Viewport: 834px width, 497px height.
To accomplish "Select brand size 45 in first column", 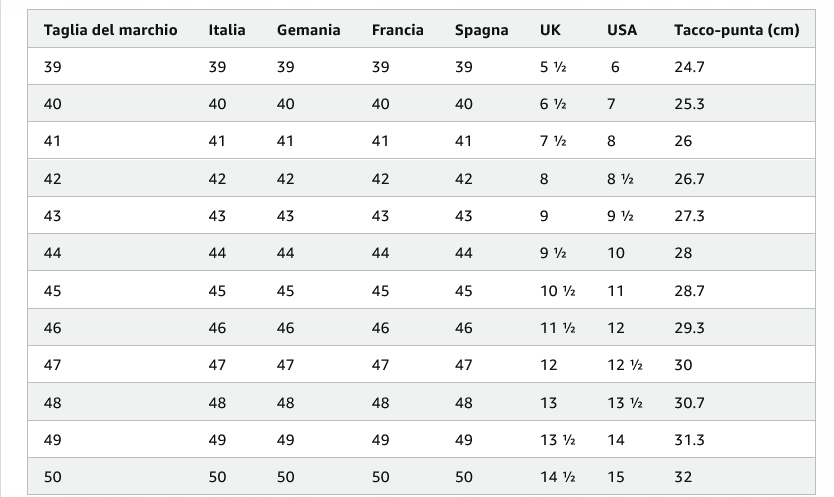I will coord(53,291).
